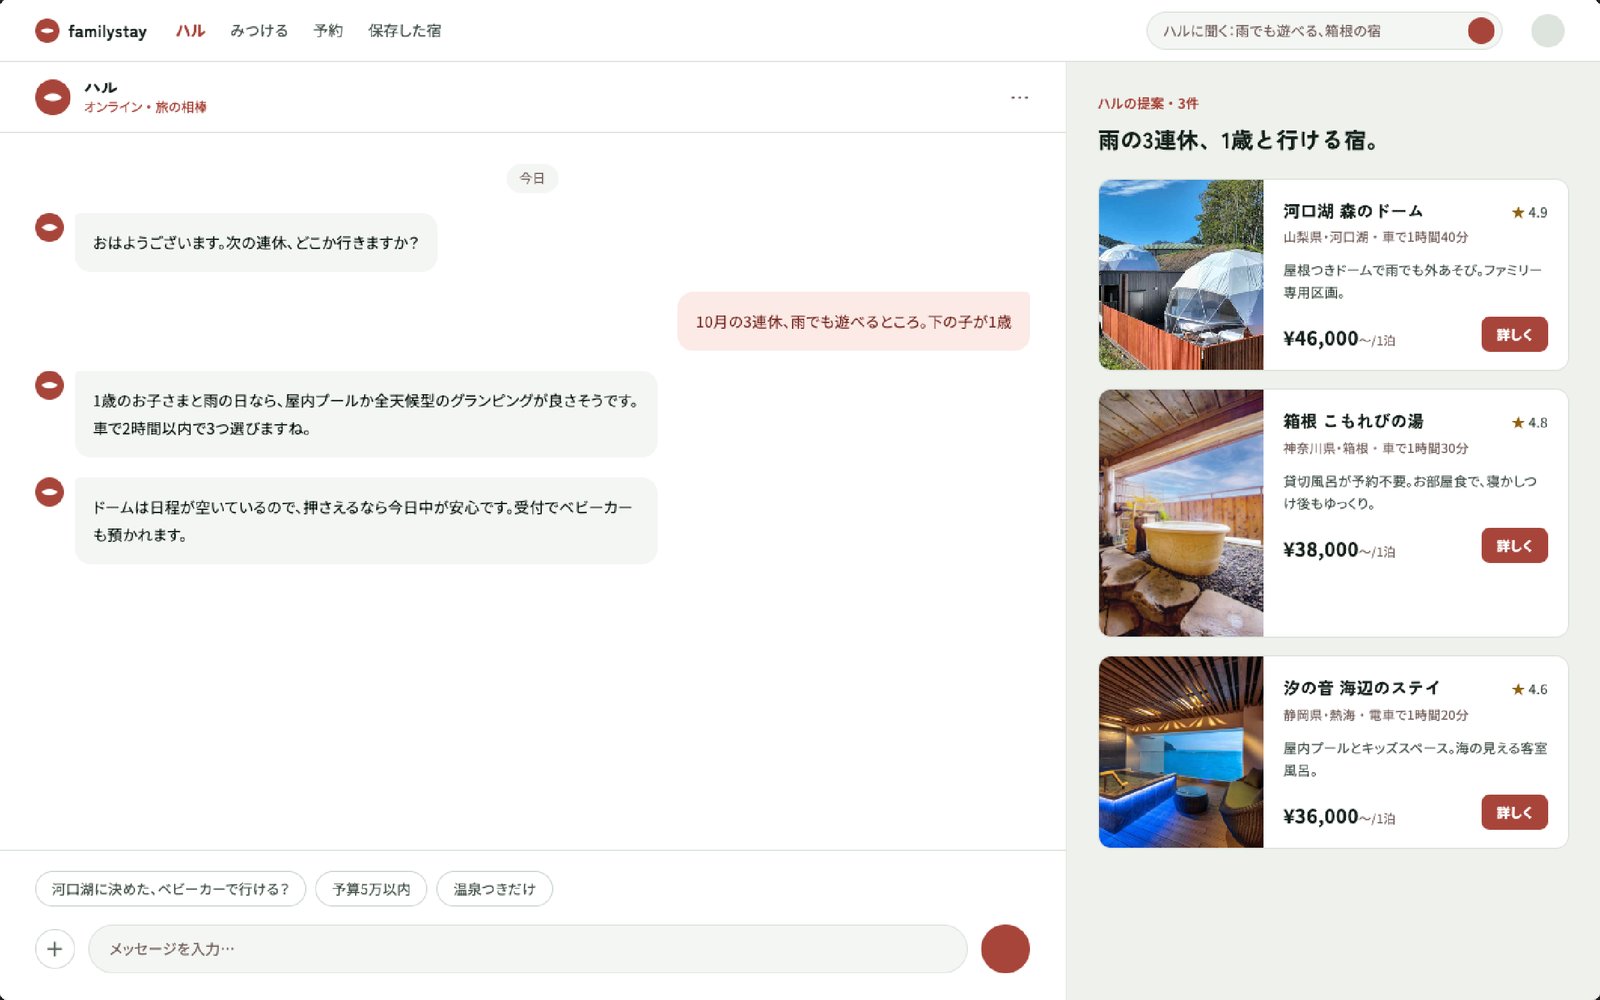This screenshot has width=1600, height=1000.
Task: Click the star rating 4.9 on 河口湖 森のドーム
Action: click(x=1529, y=212)
